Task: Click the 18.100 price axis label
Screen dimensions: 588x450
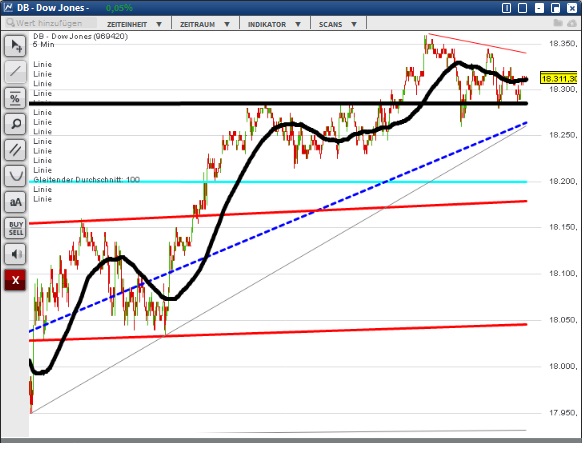Action: 563,273
